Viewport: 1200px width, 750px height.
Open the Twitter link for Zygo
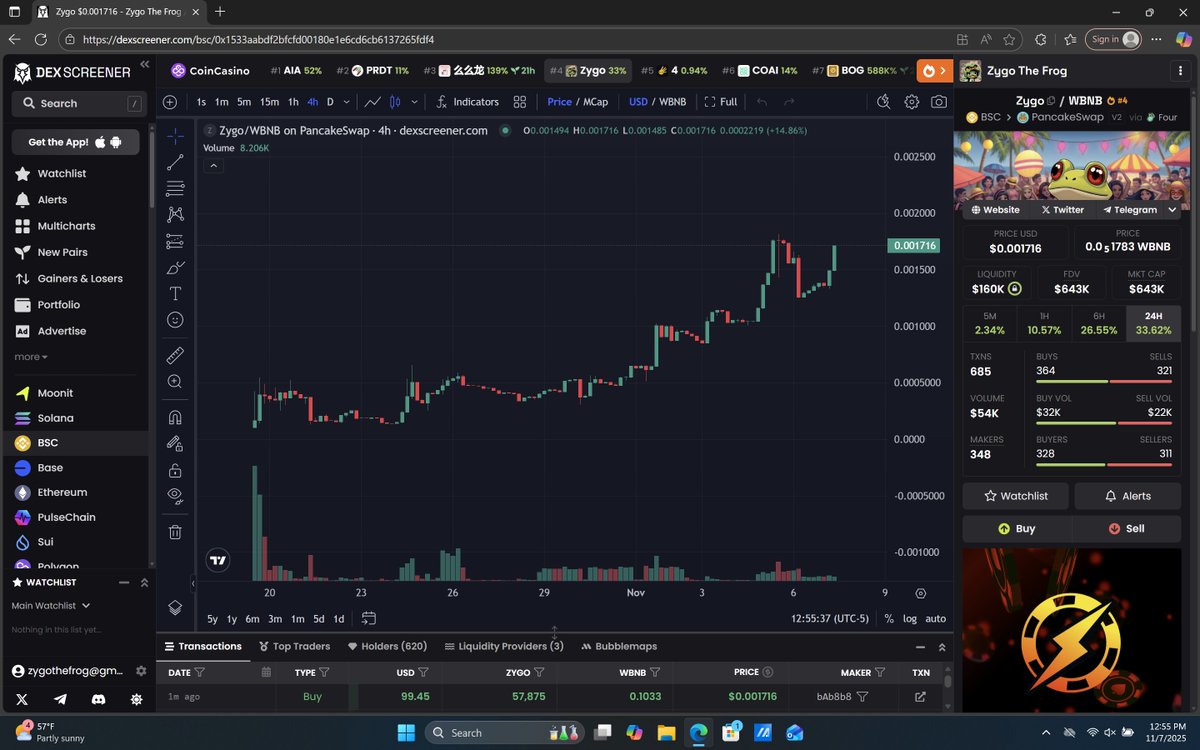tap(1062, 210)
